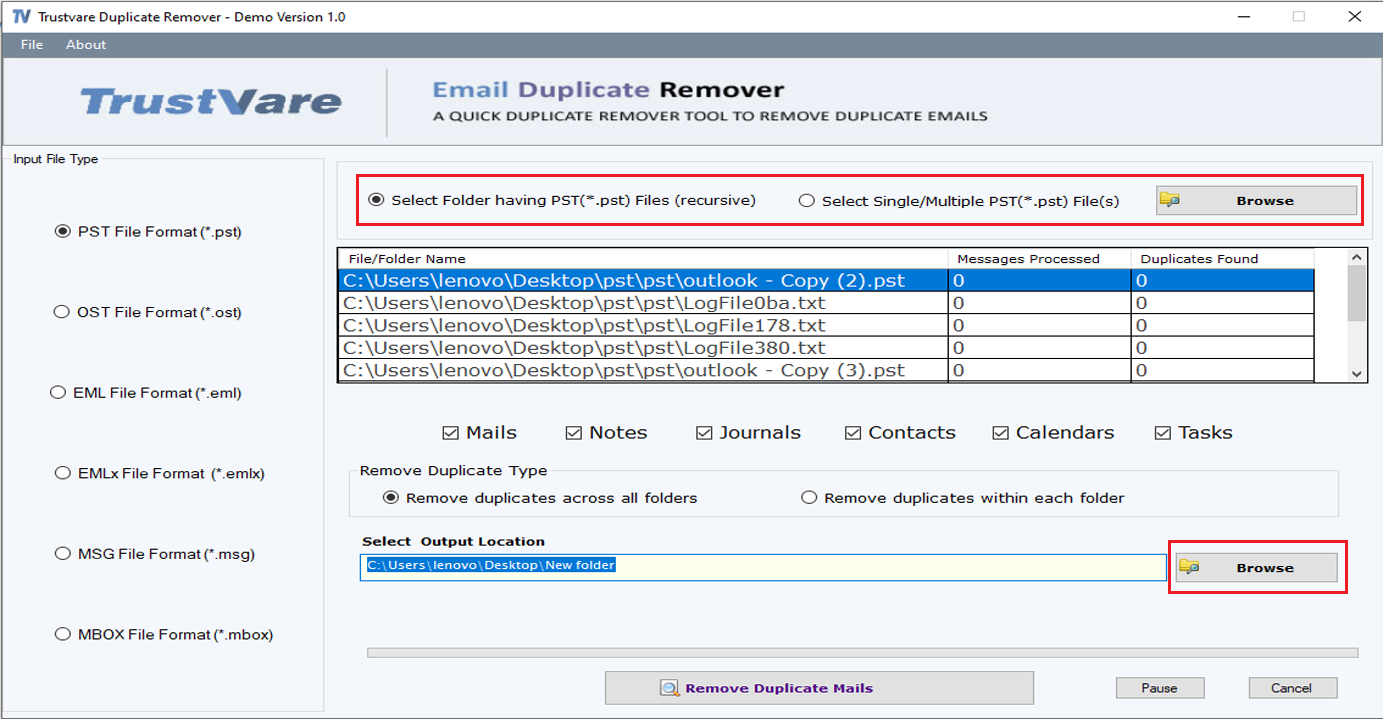Open the About menu
The width and height of the screenshot is (1383, 719).
[x=86, y=44]
